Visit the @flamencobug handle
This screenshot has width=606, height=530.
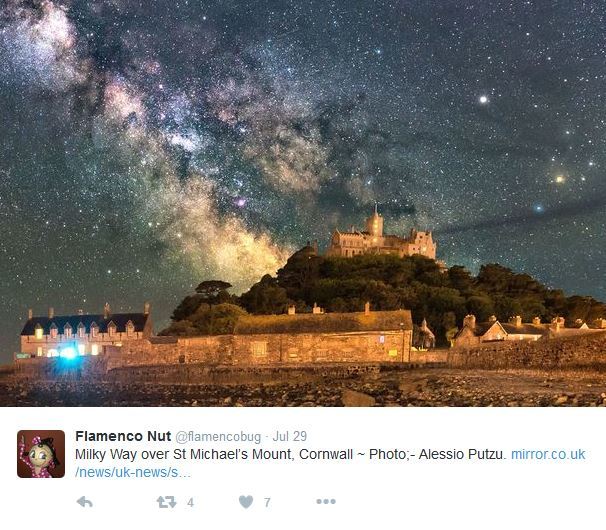[x=218, y=437]
